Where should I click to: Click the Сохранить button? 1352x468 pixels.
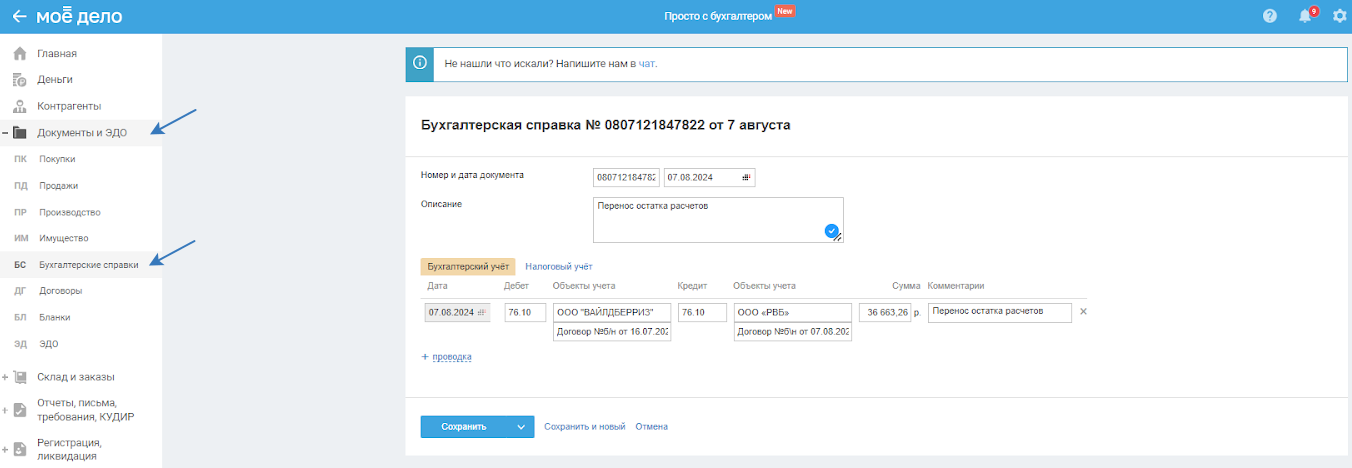point(465,427)
